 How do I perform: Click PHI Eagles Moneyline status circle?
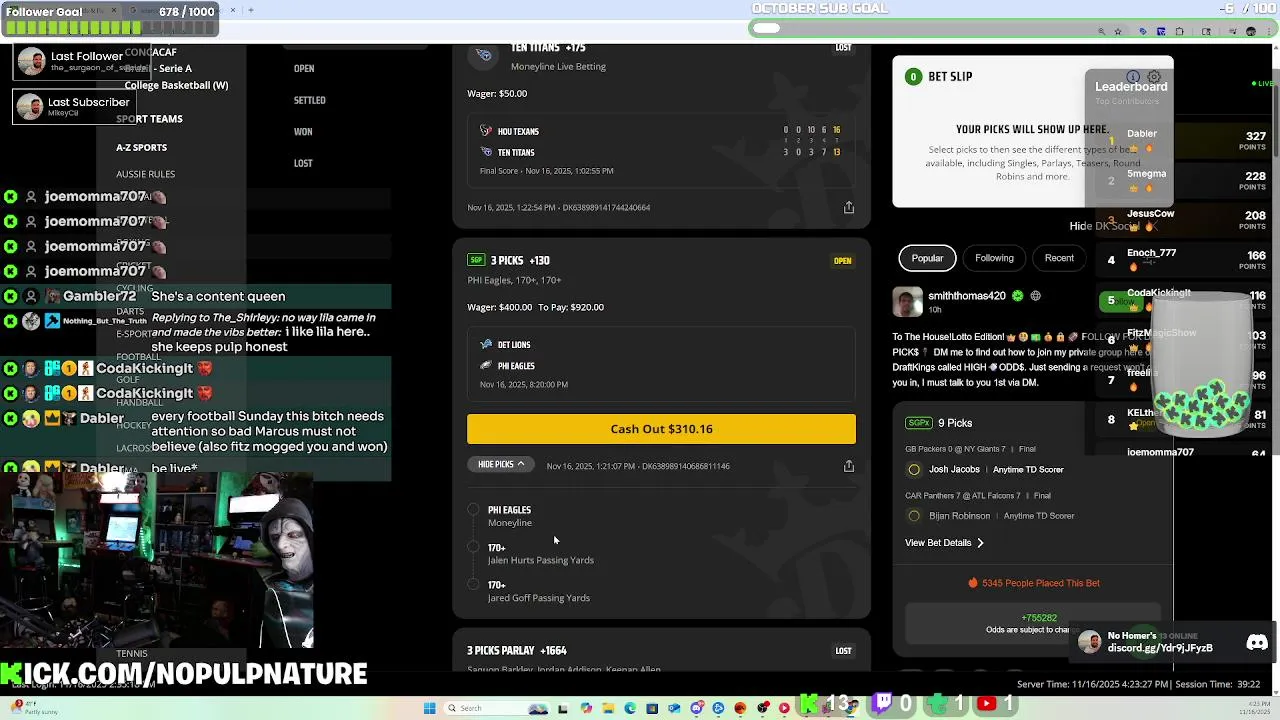pyautogui.click(x=473, y=510)
